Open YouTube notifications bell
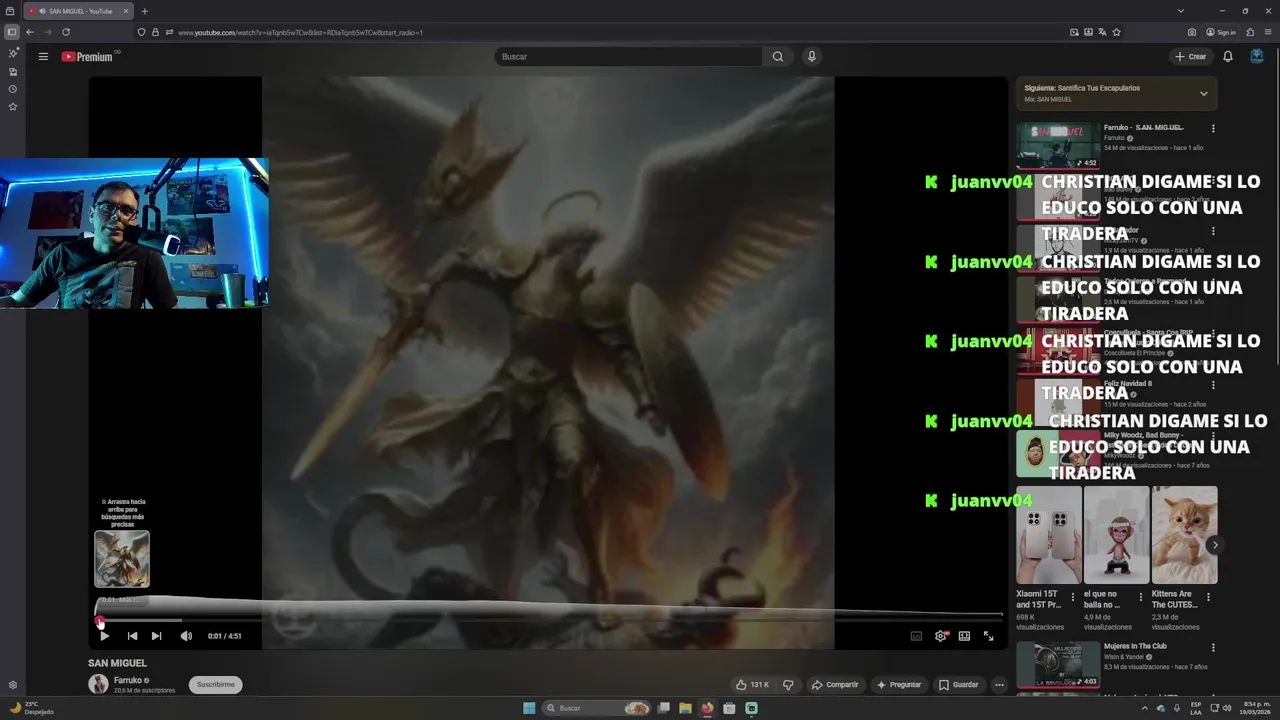1280x720 pixels. [x=1228, y=57]
